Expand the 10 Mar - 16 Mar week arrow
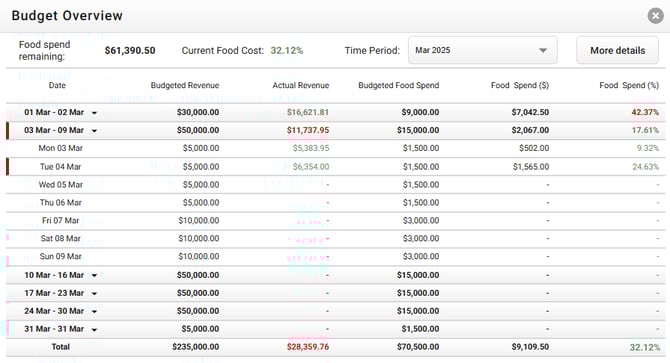670x363 pixels. click(x=94, y=275)
